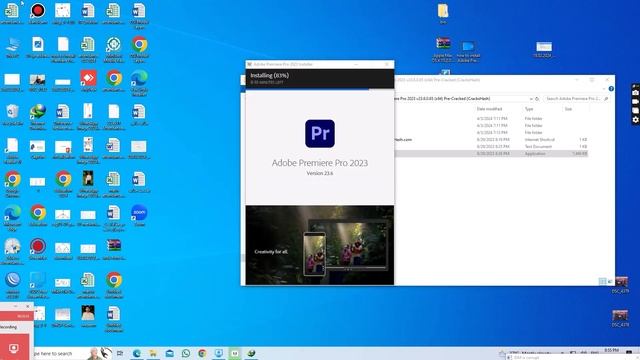Click the video camera icon in recorder sidebar
This screenshot has height=360, width=640.
point(636,102)
